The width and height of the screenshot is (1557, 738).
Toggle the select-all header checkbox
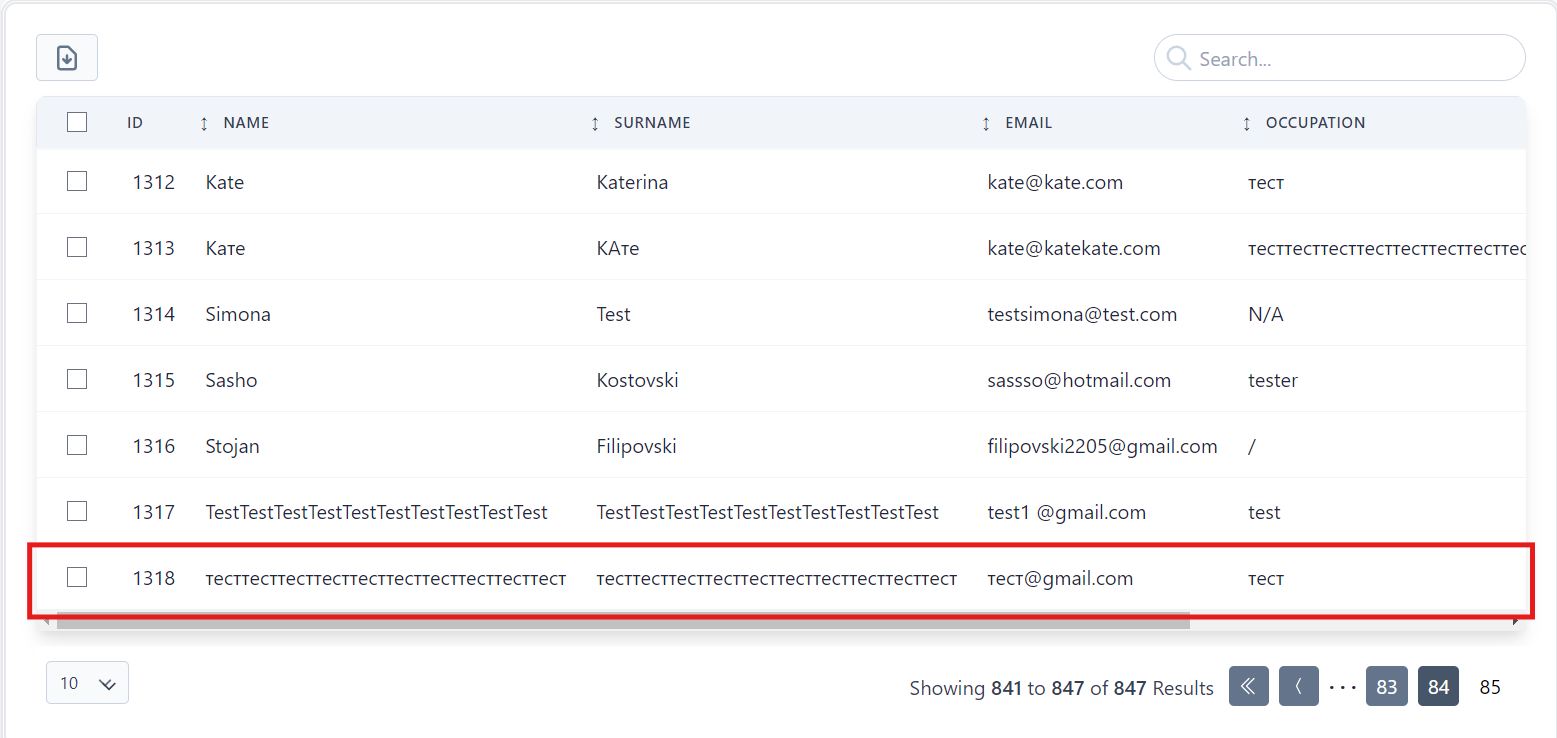(77, 122)
